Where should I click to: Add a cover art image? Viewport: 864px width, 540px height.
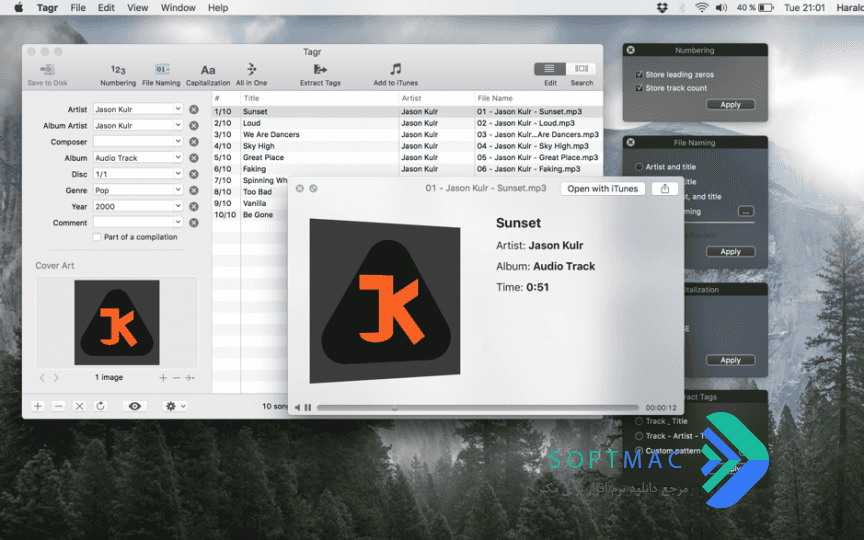pyautogui.click(x=163, y=377)
